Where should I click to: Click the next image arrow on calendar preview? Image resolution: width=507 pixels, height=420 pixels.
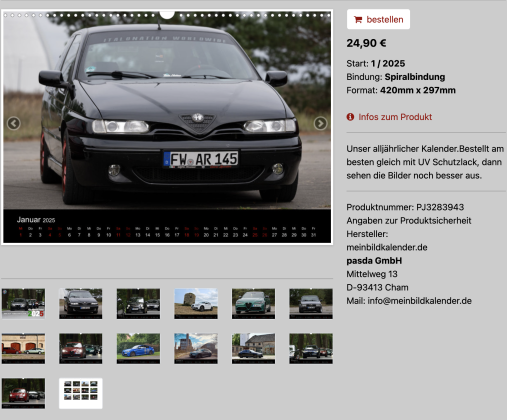320,124
